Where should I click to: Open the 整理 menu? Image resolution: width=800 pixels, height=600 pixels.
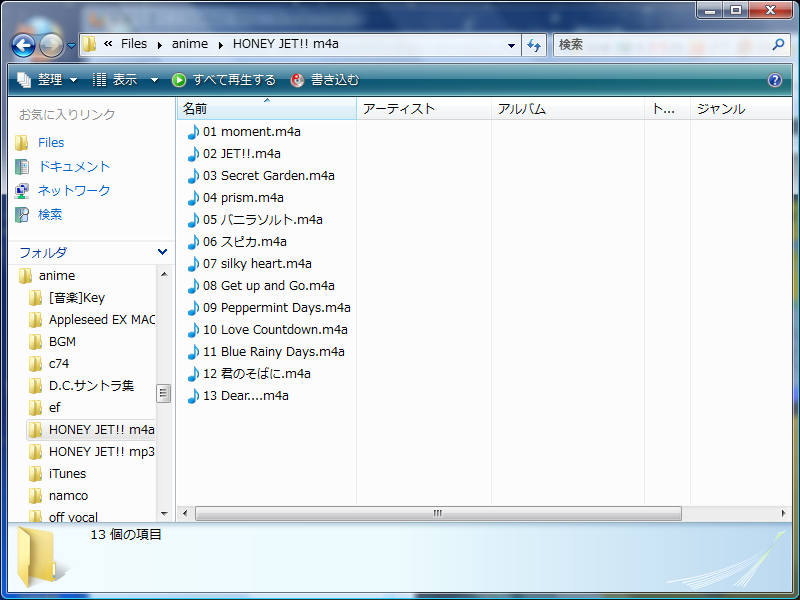47,80
